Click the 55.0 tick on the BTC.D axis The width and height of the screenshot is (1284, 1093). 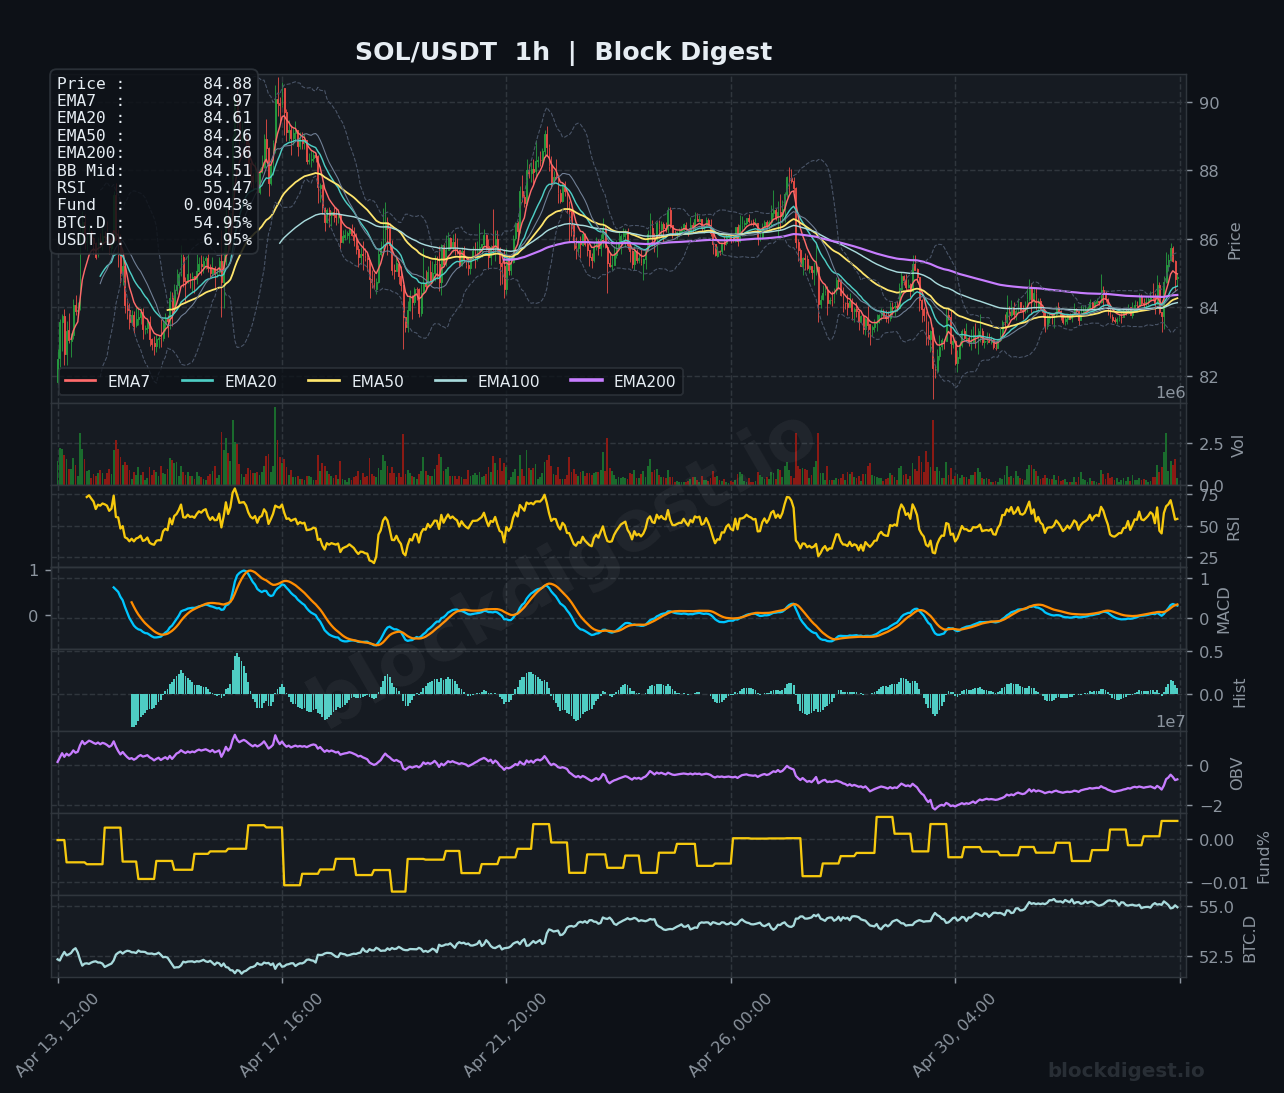(1216, 908)
